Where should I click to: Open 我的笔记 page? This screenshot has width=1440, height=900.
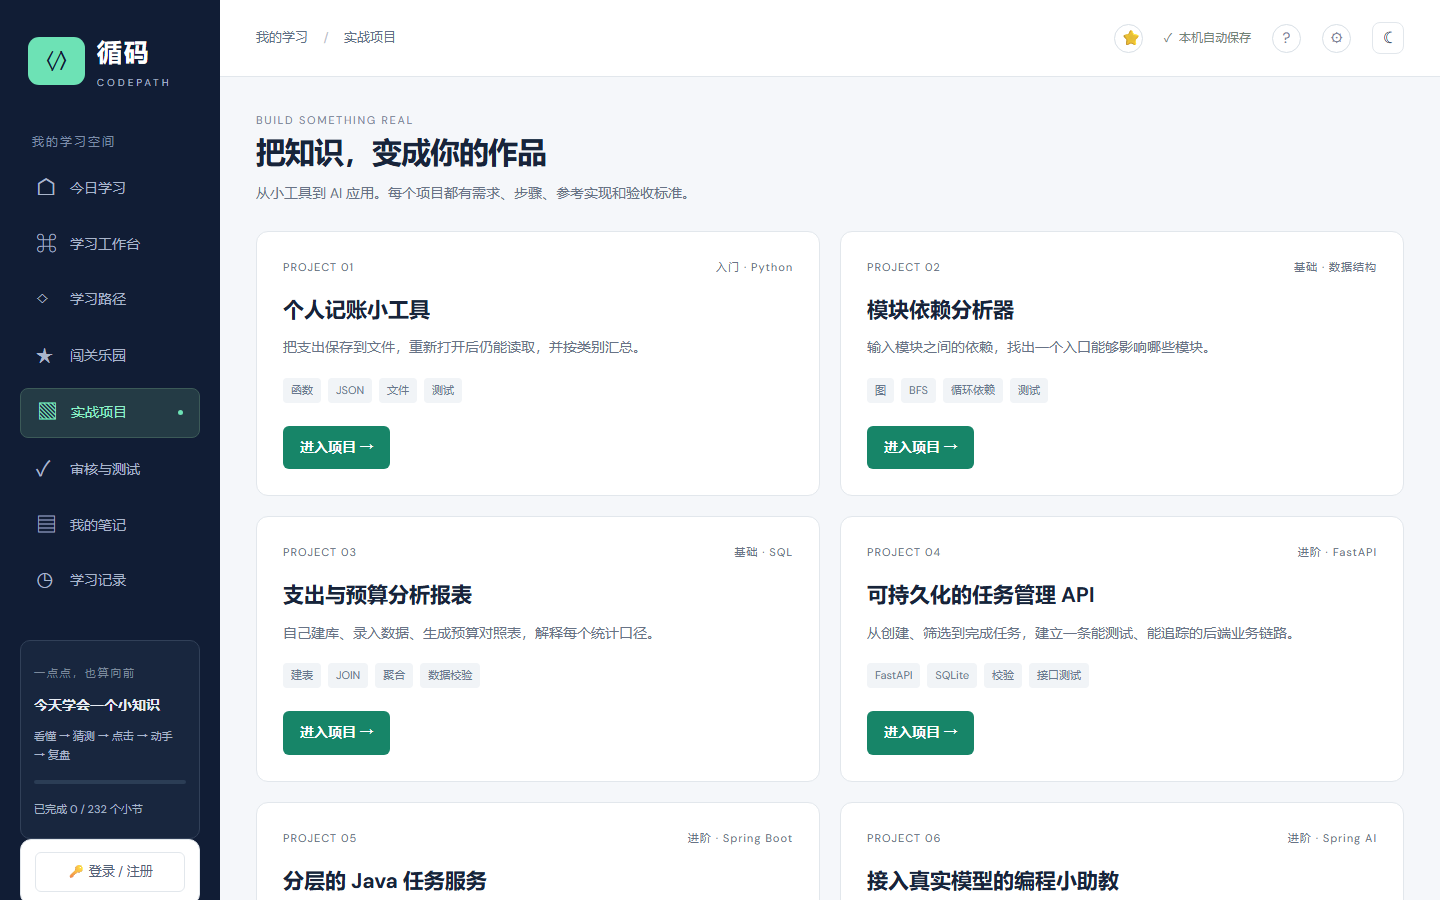tap(110, 525)
